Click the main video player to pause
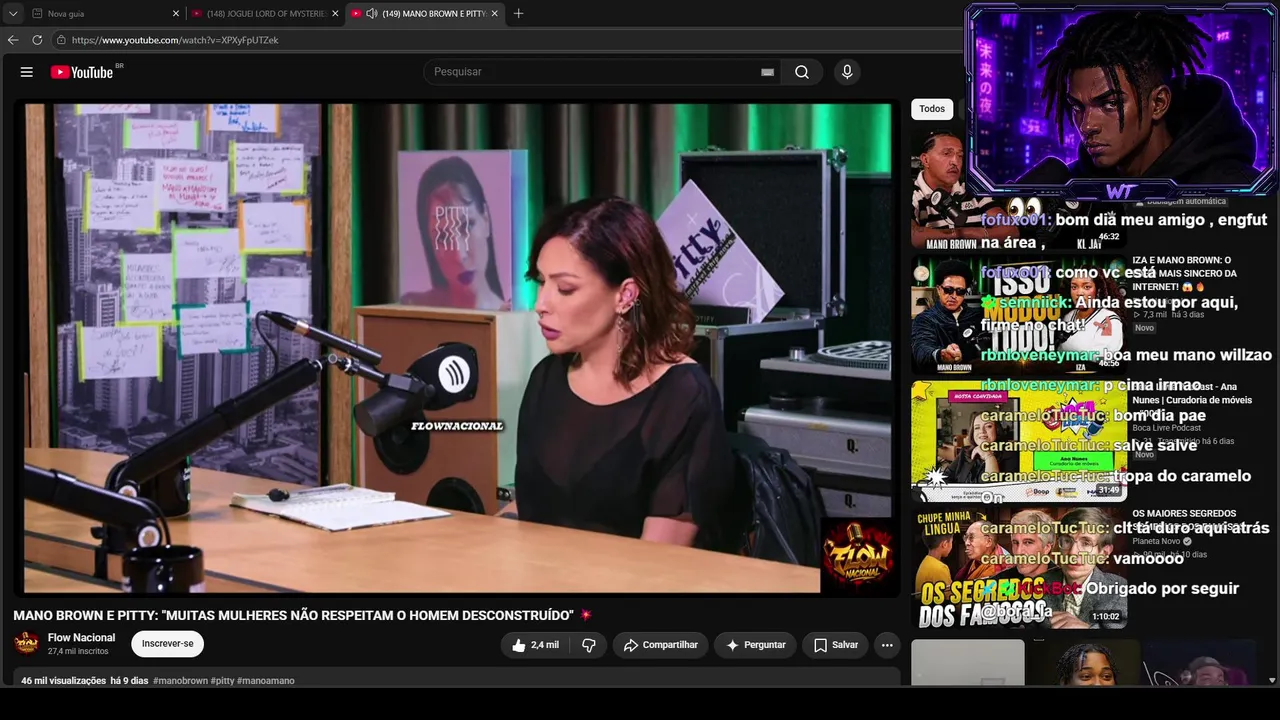The image size is (1280, 720). [457, 348]
